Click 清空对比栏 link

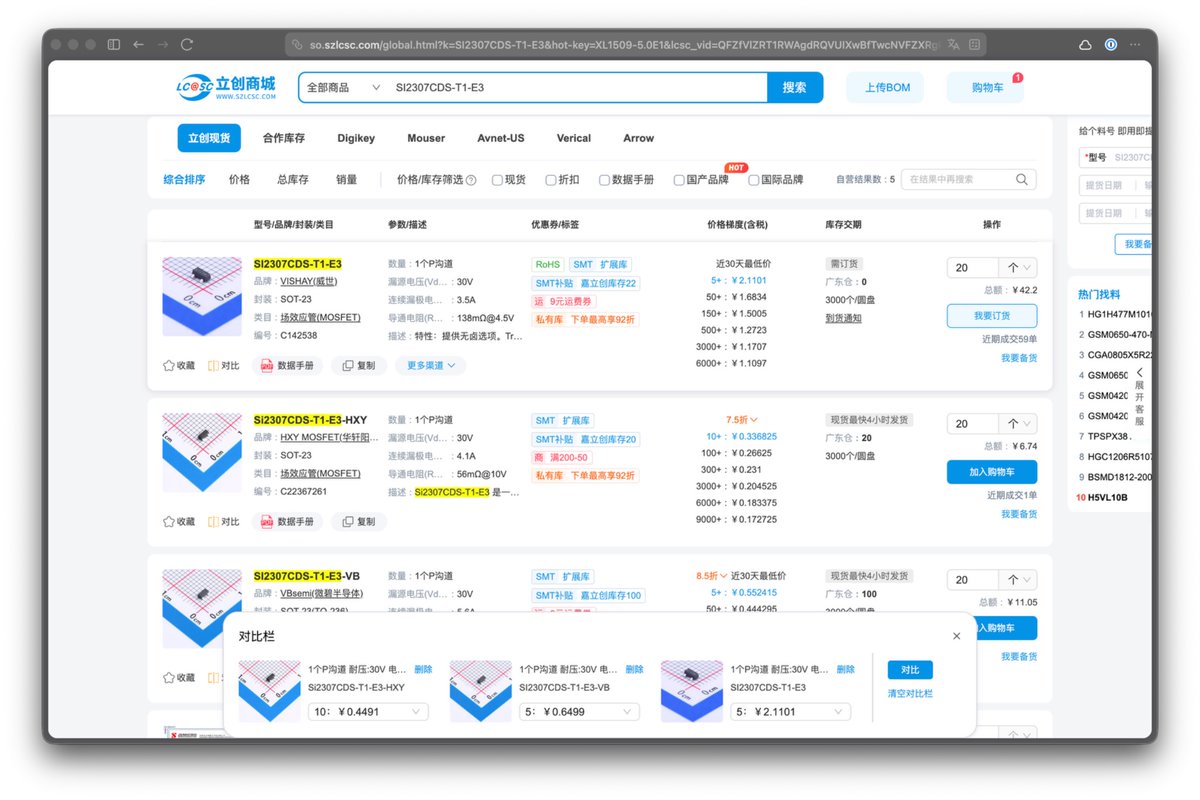910,693
